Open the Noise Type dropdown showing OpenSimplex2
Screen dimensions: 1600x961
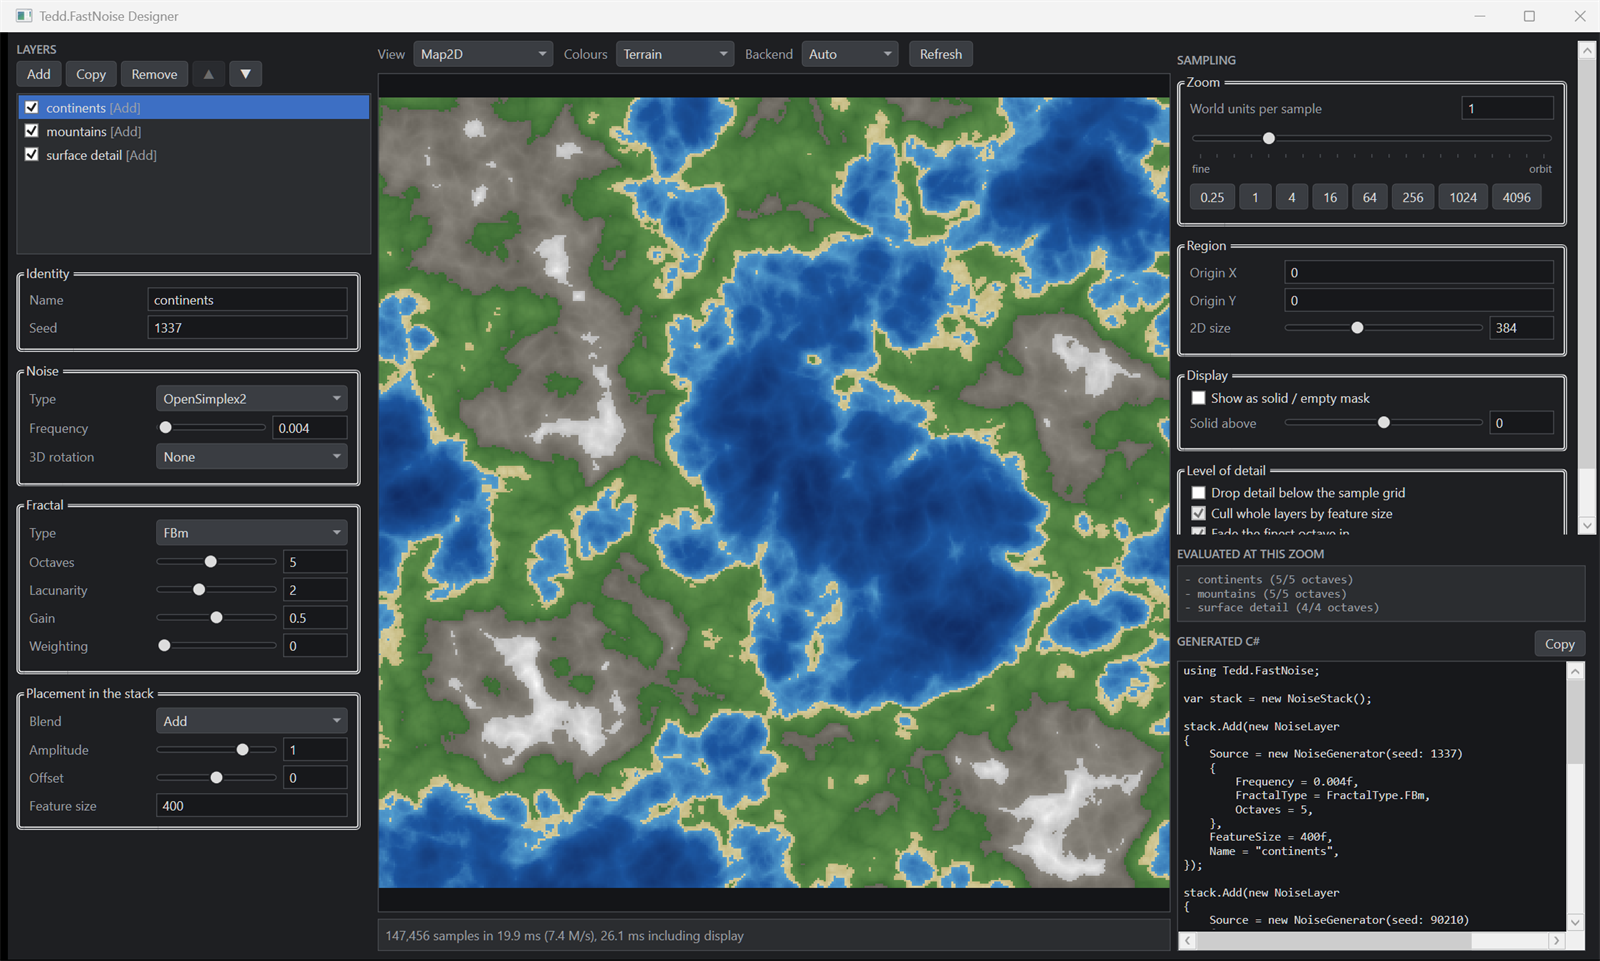(x=252, y=399)
